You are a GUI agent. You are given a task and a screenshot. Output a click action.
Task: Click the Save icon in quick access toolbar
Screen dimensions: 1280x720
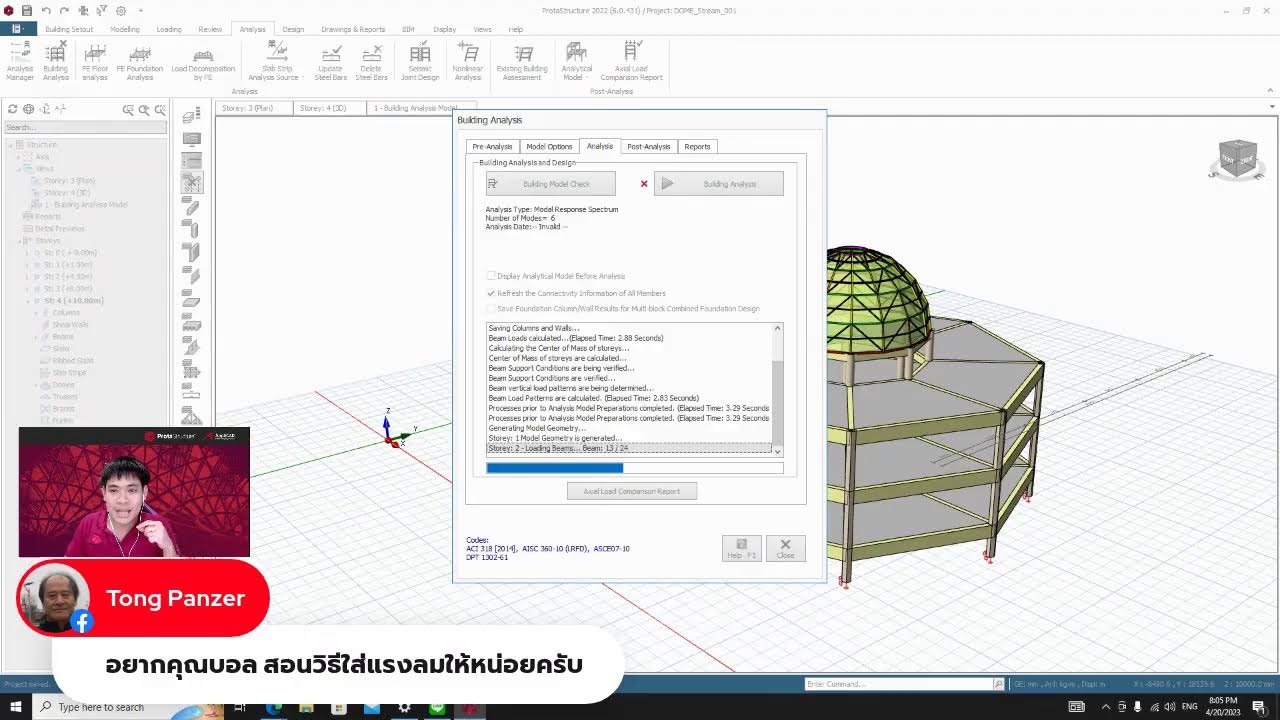[27, 10]
